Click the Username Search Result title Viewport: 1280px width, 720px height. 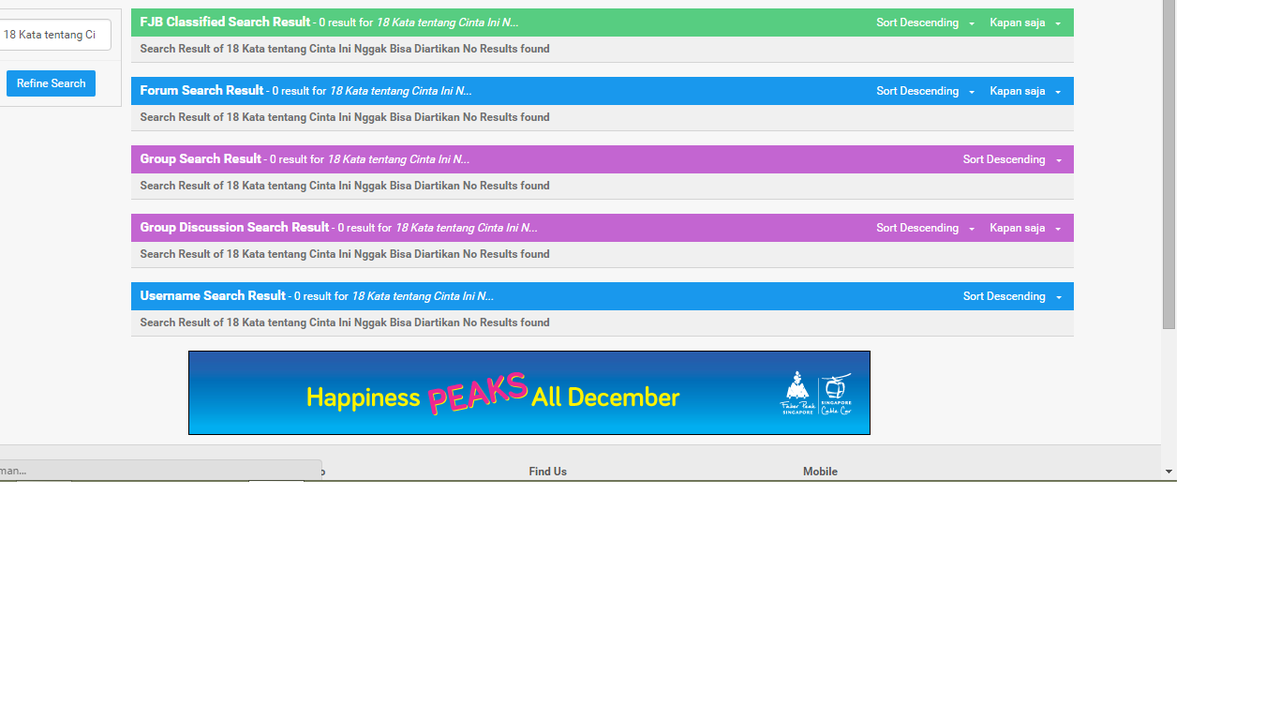click(213, 296)
